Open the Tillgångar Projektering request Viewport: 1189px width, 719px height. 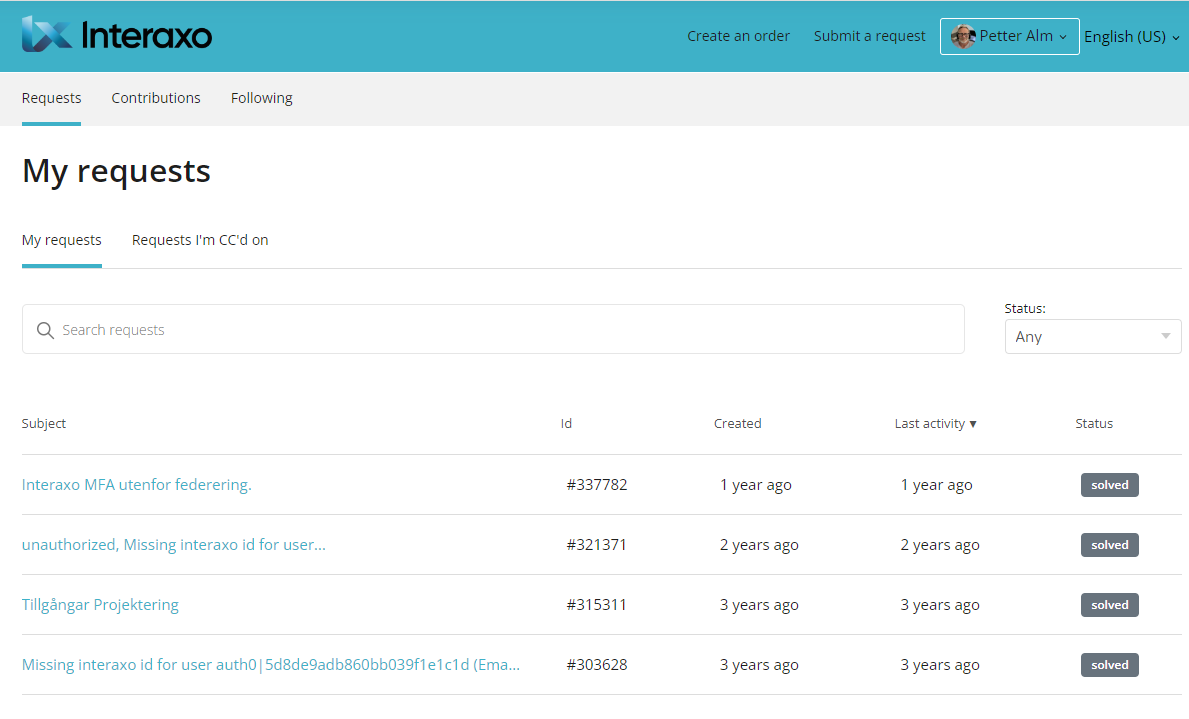point(100,604)
